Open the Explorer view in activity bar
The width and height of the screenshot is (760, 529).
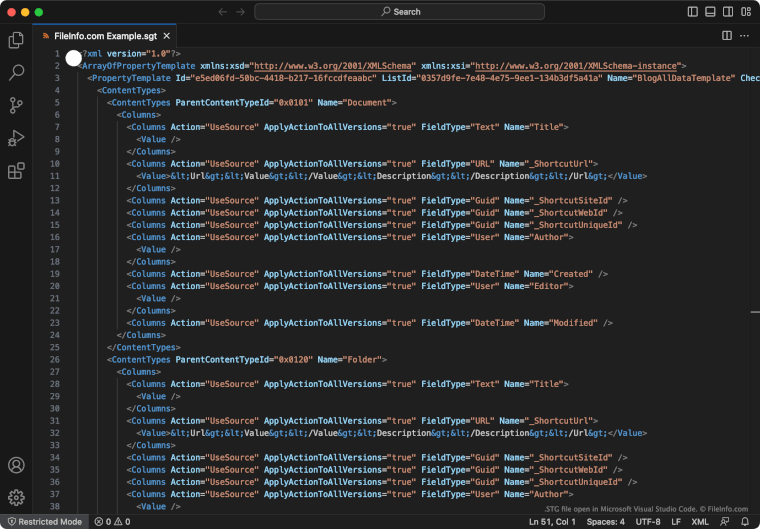[16, 40]
